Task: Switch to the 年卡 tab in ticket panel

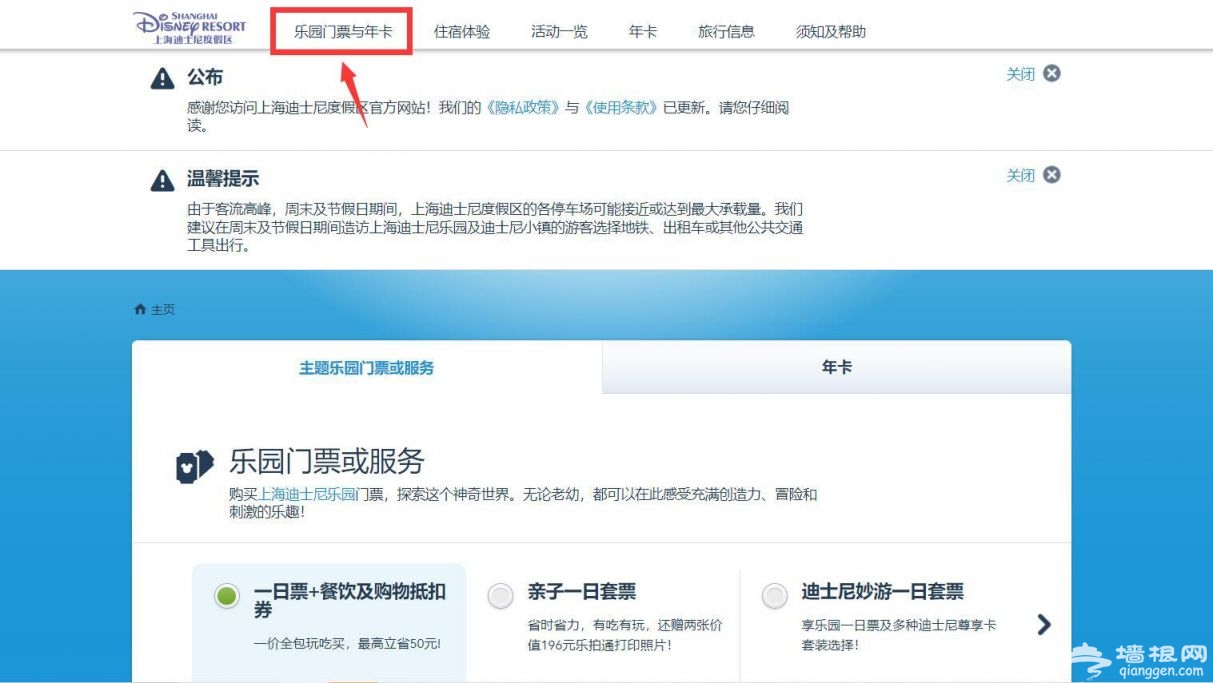Action: [836, 368]
